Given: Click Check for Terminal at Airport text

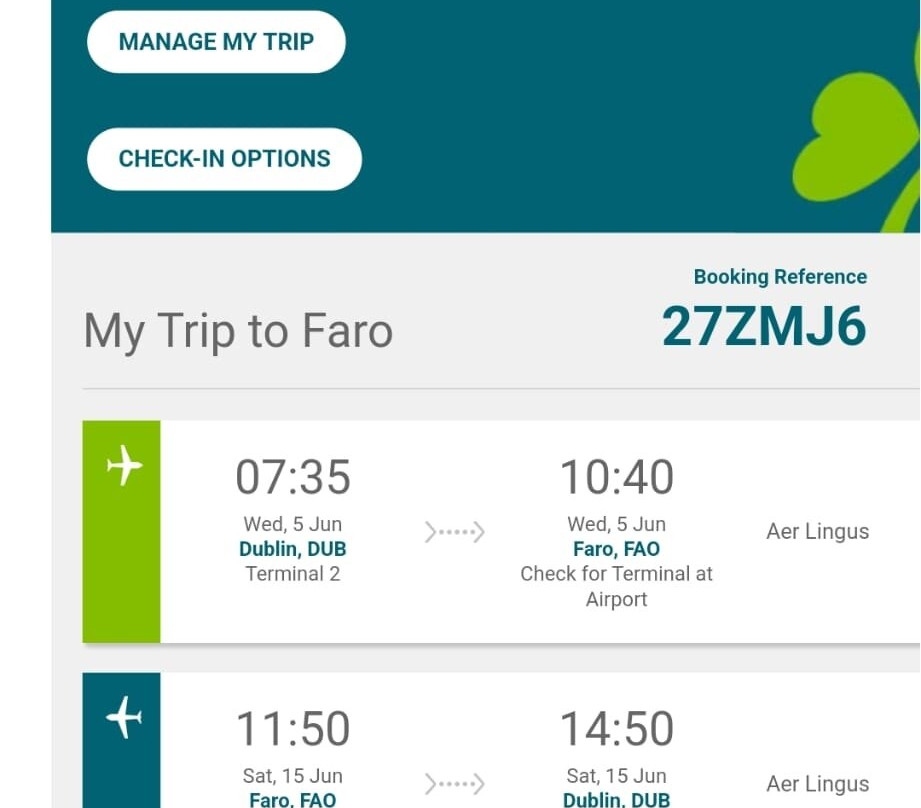Looking at the screenshot, I should click(x=616, y=586).
